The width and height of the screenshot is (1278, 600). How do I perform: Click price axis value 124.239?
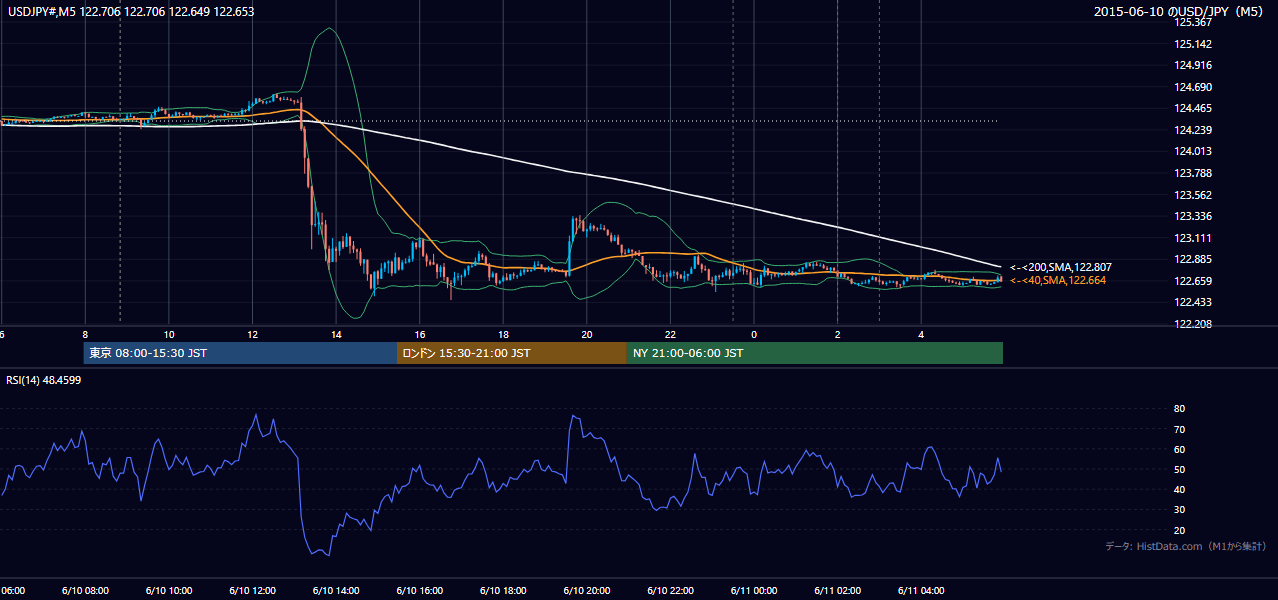[x=1193, y=130]
